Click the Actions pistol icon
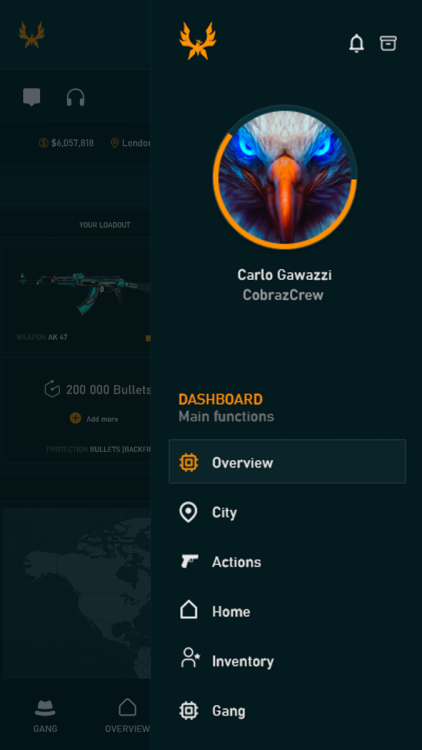The image size is (422, 750). pos(189,561)
